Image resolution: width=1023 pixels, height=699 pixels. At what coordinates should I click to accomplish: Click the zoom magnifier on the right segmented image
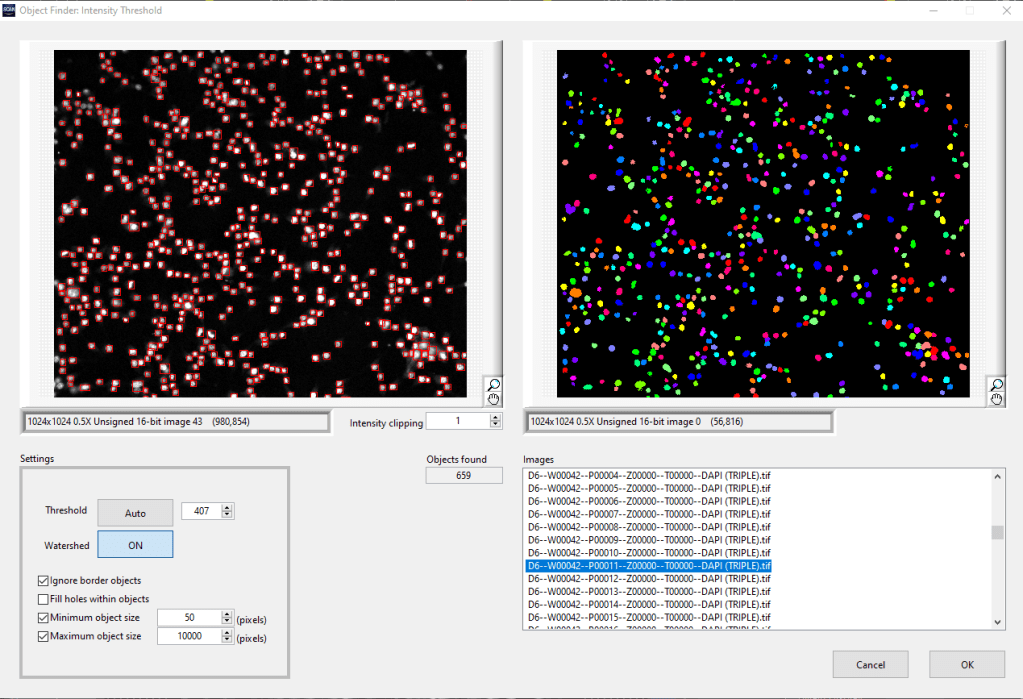pyautogui.click(x=995, y=385)
